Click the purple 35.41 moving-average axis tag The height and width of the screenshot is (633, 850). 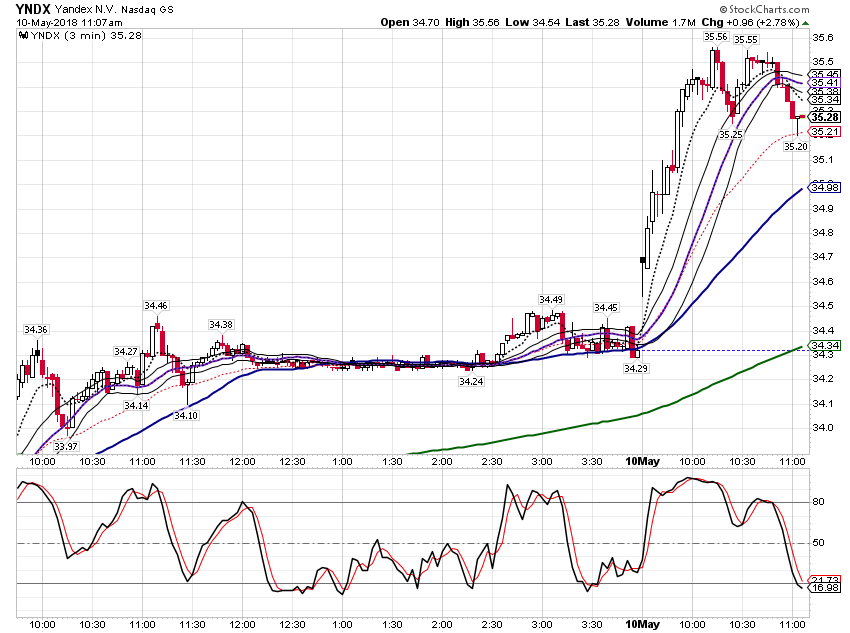pyautogui.click(x=825, y=83)
